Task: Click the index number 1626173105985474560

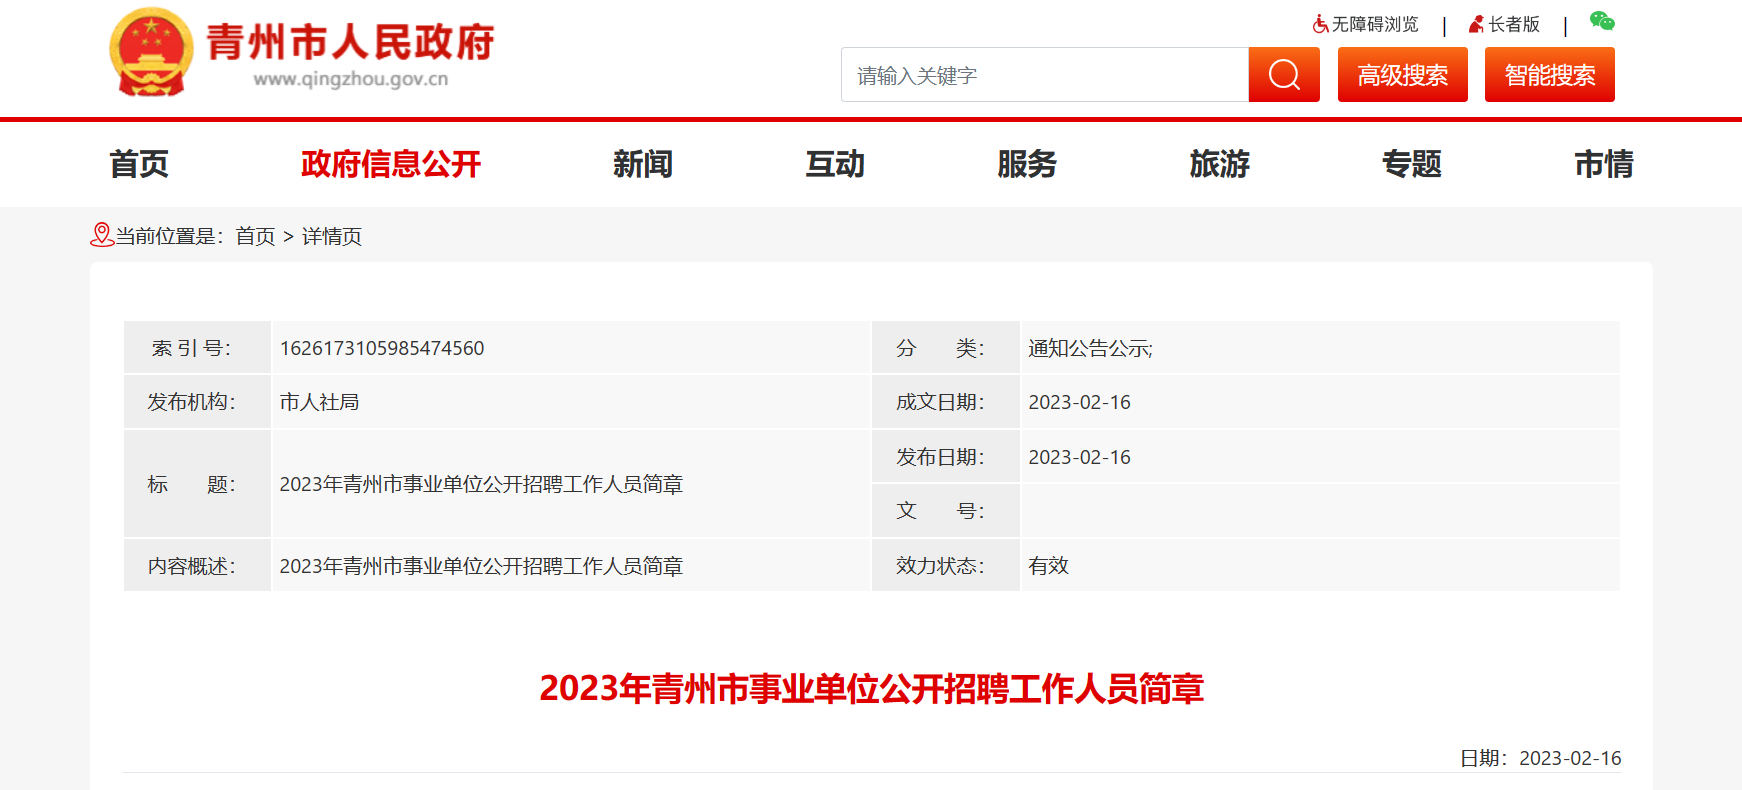Action: coord(382,348)
